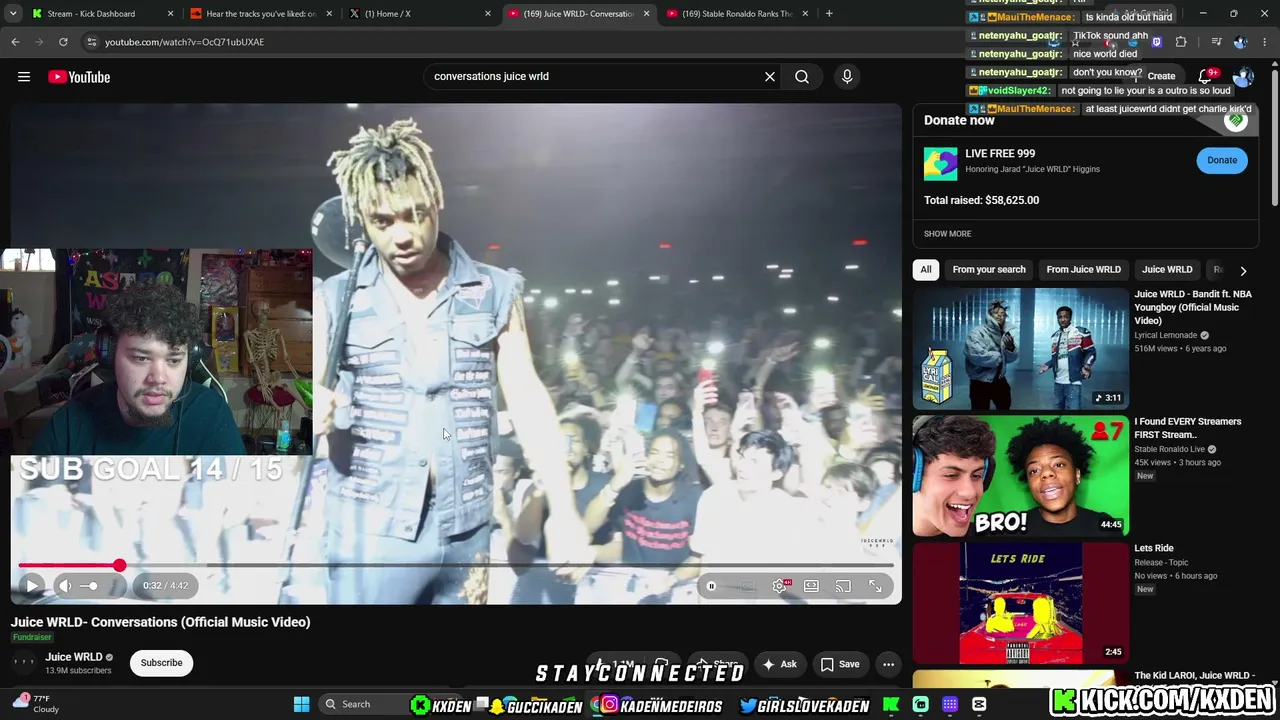Viewport: 1280px width, 720px height.
Task: Switch to Stable Ronaldo Ranks tab
Action: (737, 14)
